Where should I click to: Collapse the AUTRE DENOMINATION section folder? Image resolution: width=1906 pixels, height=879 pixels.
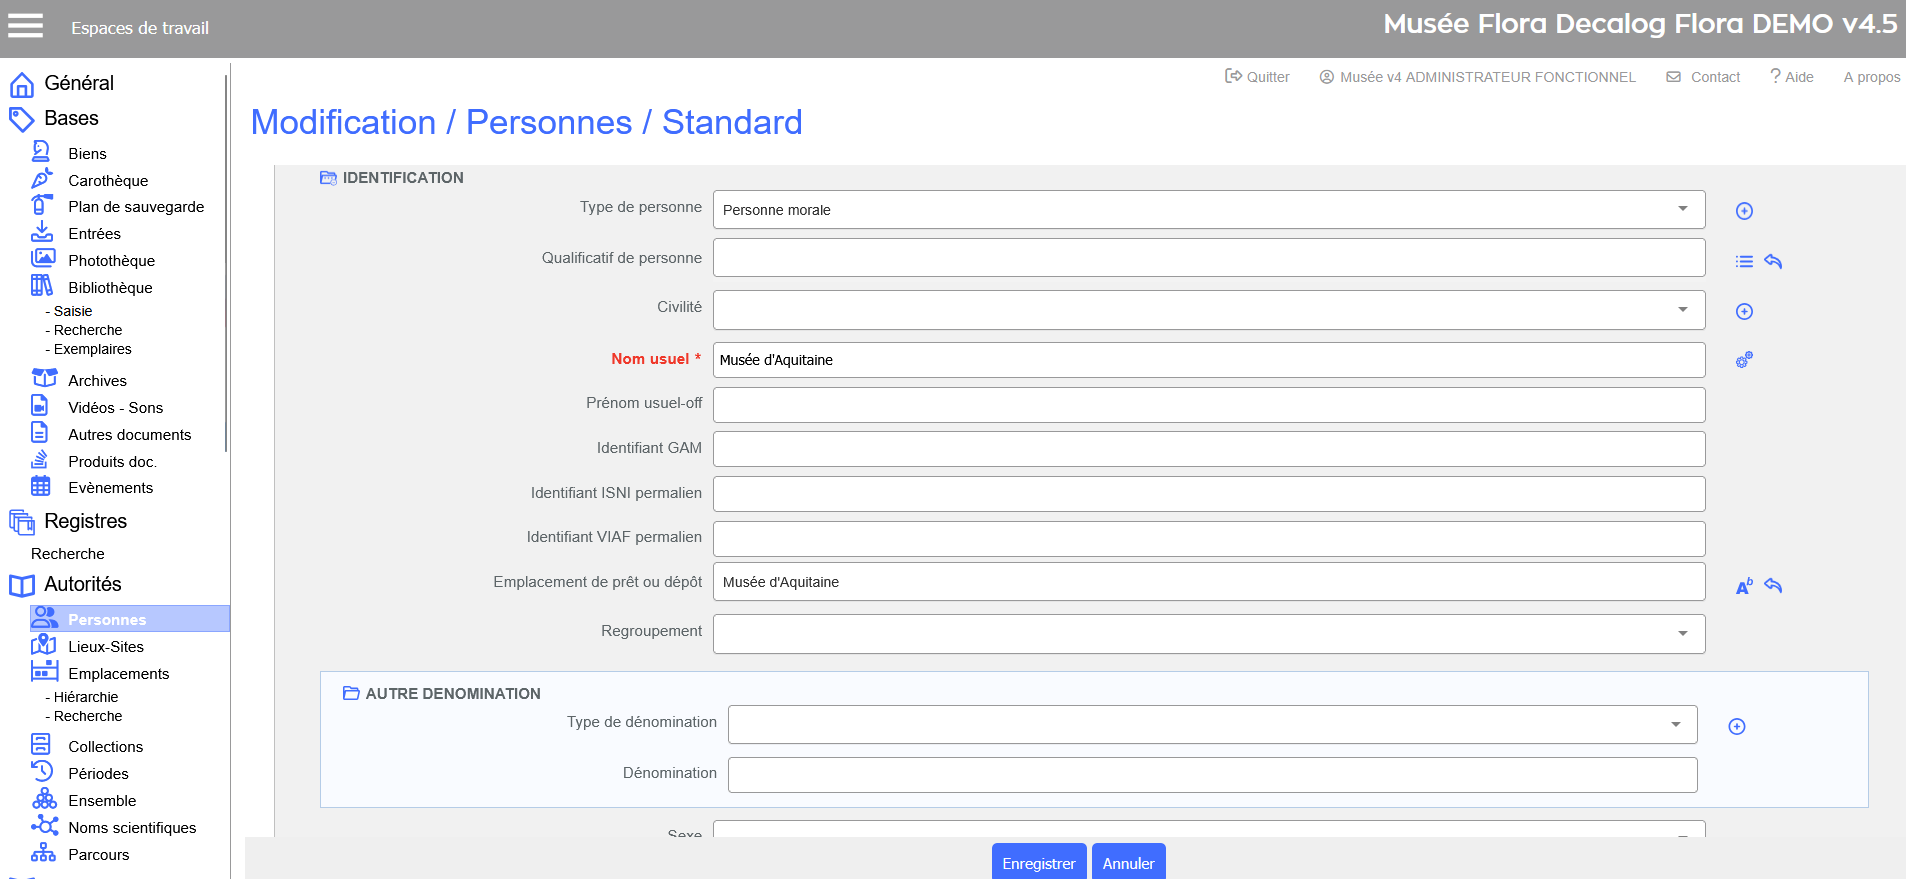(351, 693)
